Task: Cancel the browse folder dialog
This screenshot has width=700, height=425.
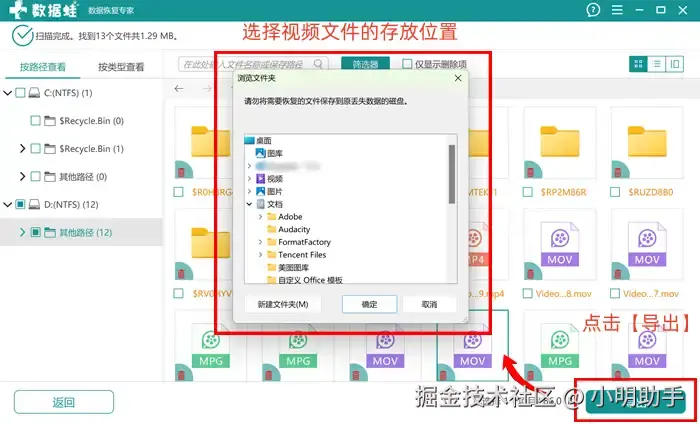Action: tap(429, 304)
